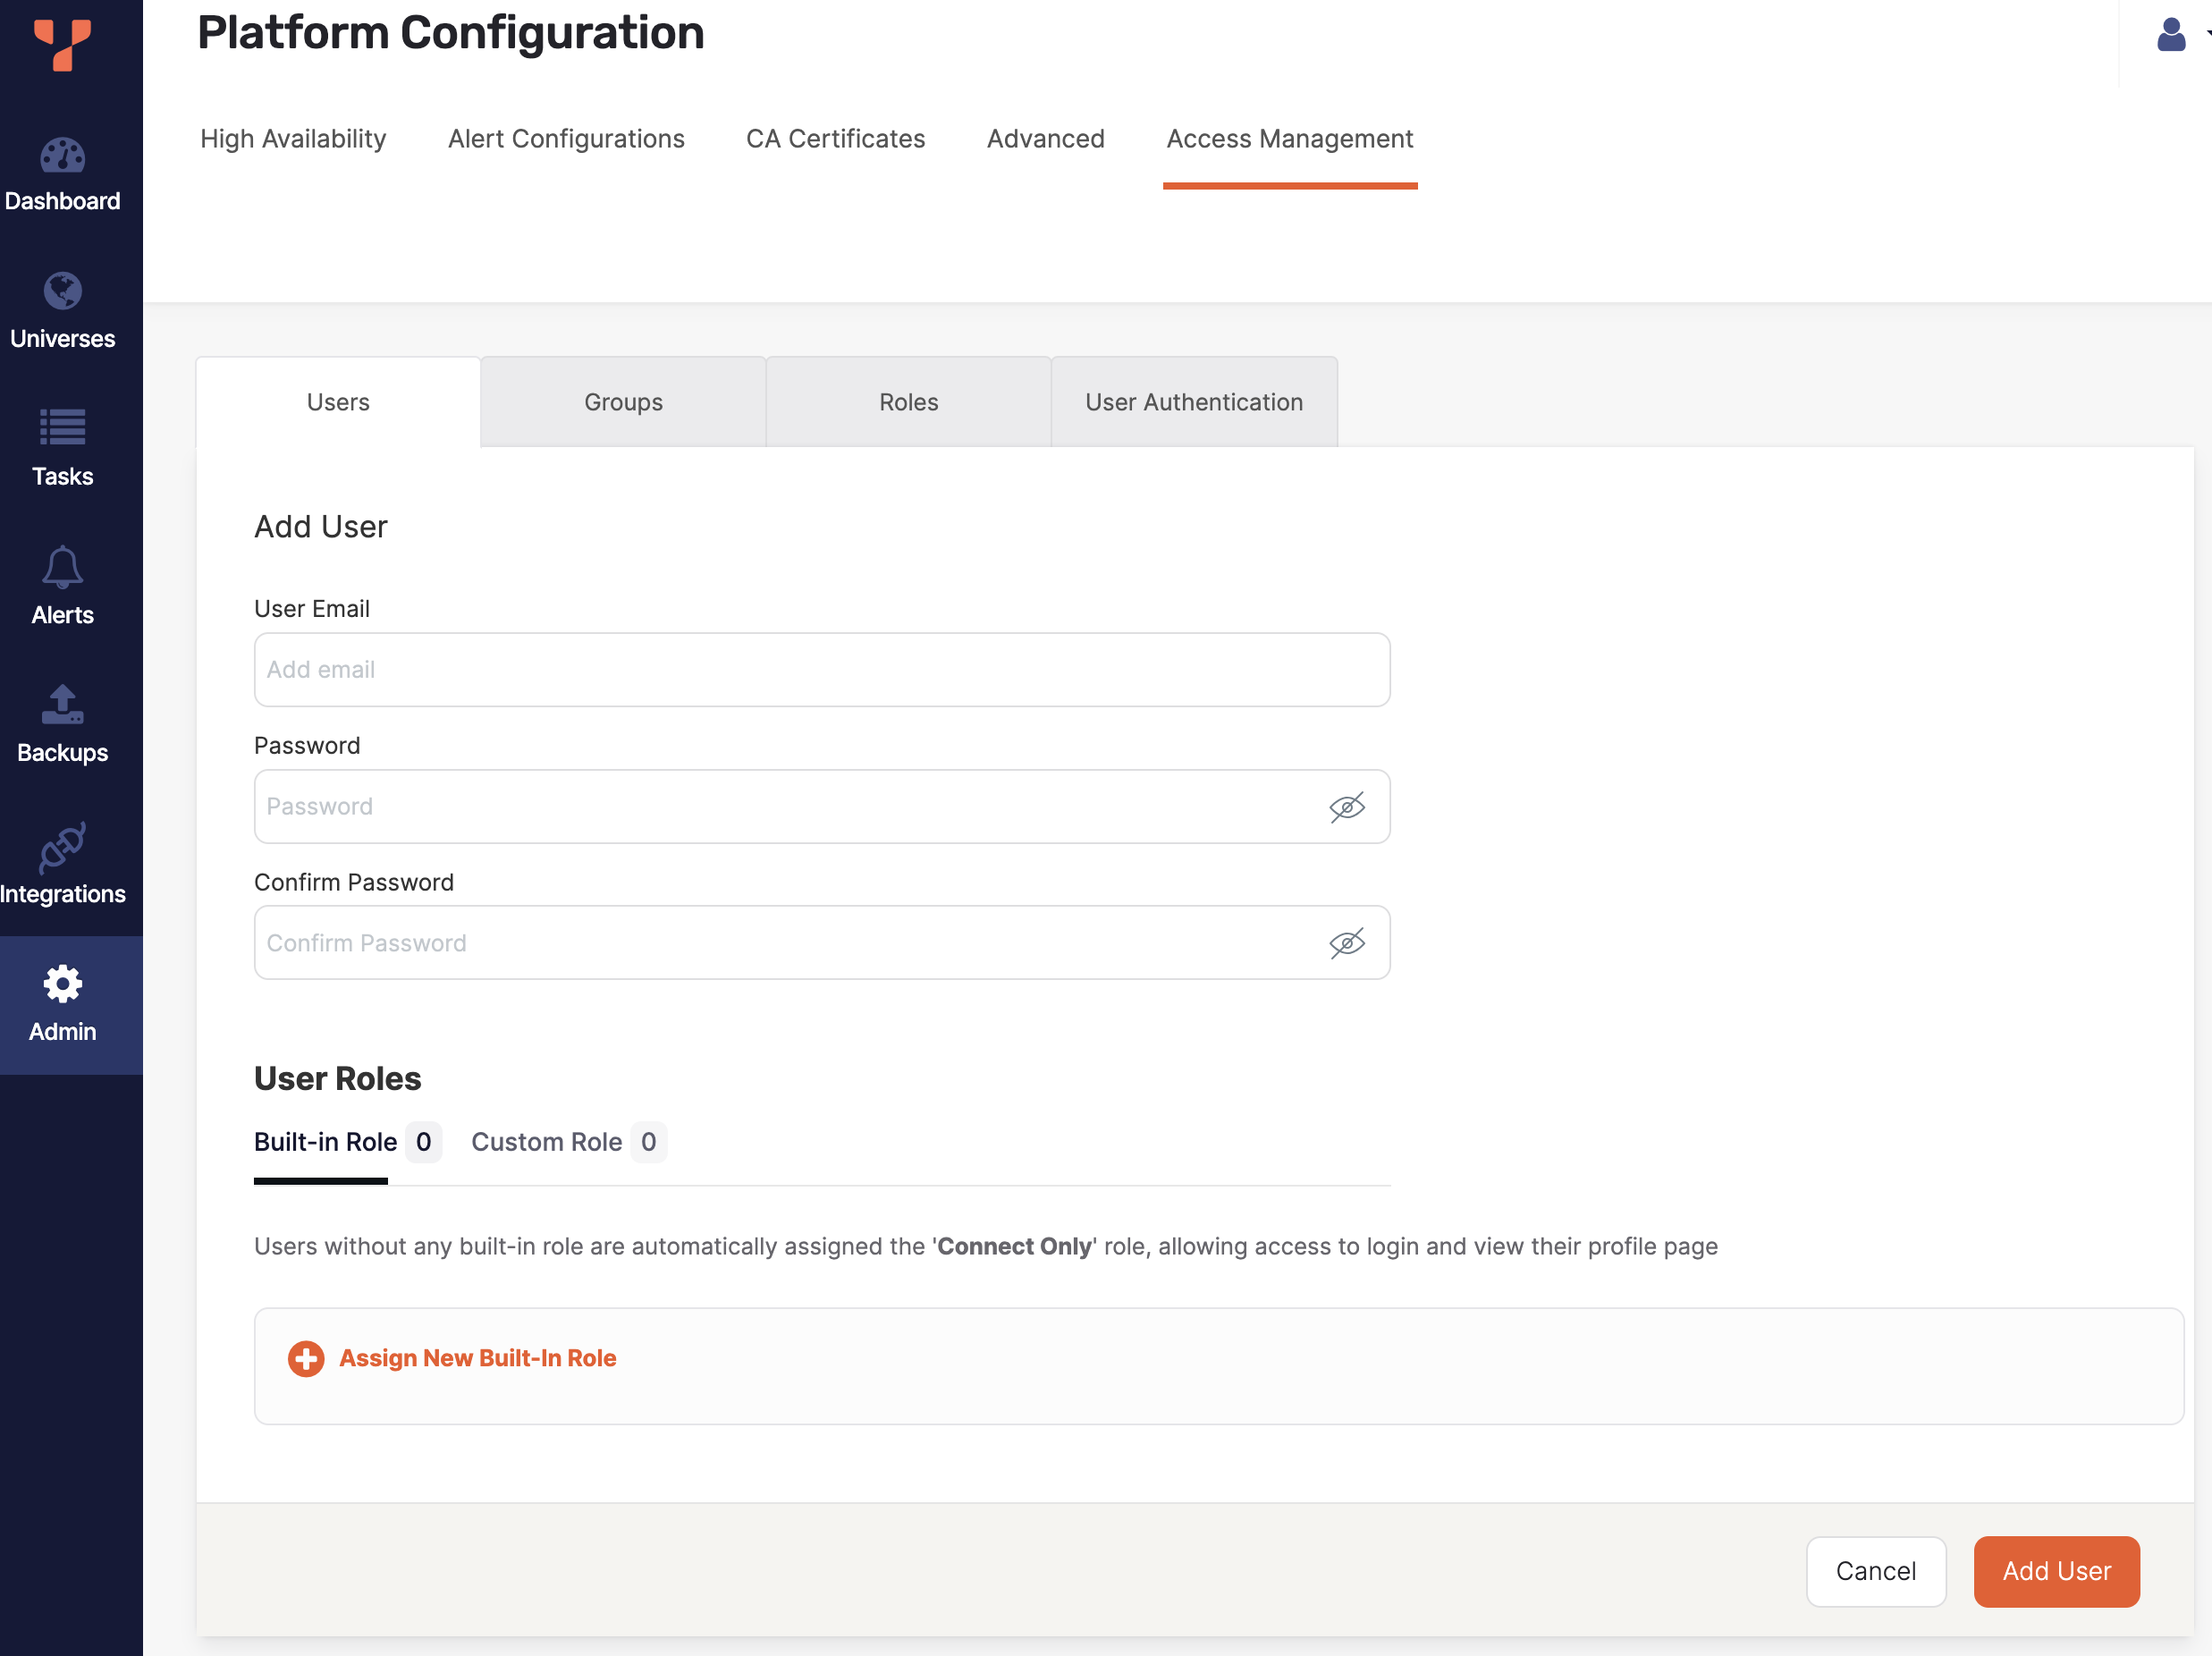Go to Universes via globe icon
This screenshot has height=1656, width=2212.
point(62,292)
